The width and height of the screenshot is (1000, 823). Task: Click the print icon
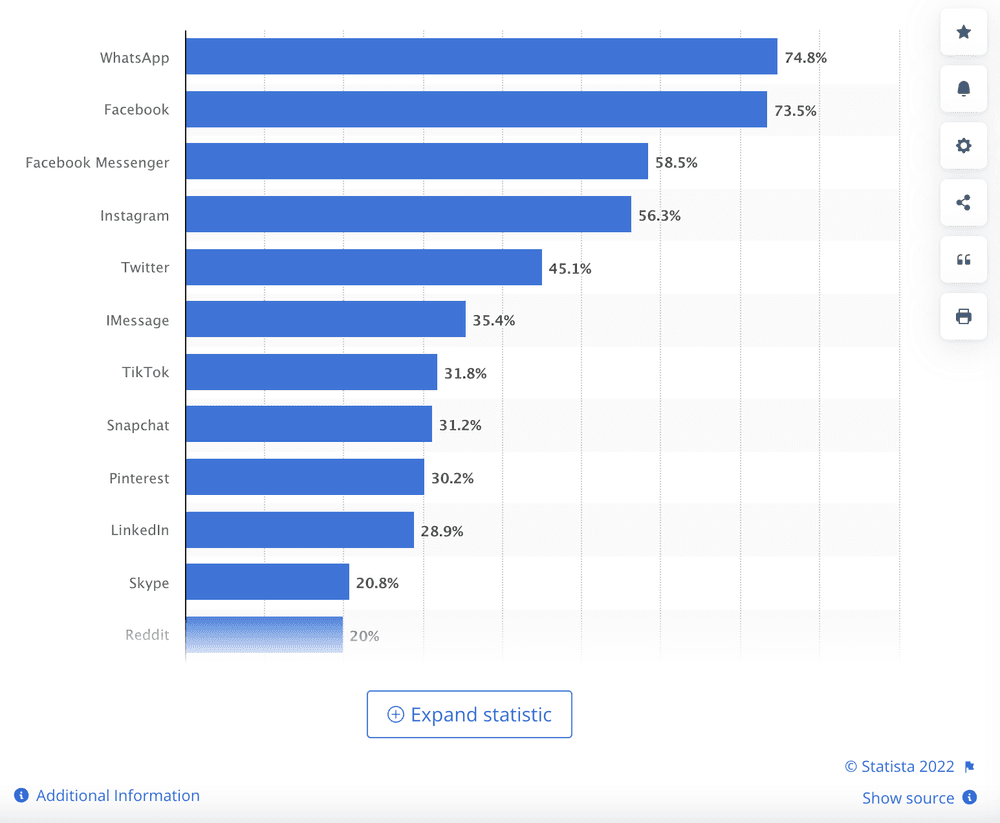pyautogui.click(x=963, y=316)
